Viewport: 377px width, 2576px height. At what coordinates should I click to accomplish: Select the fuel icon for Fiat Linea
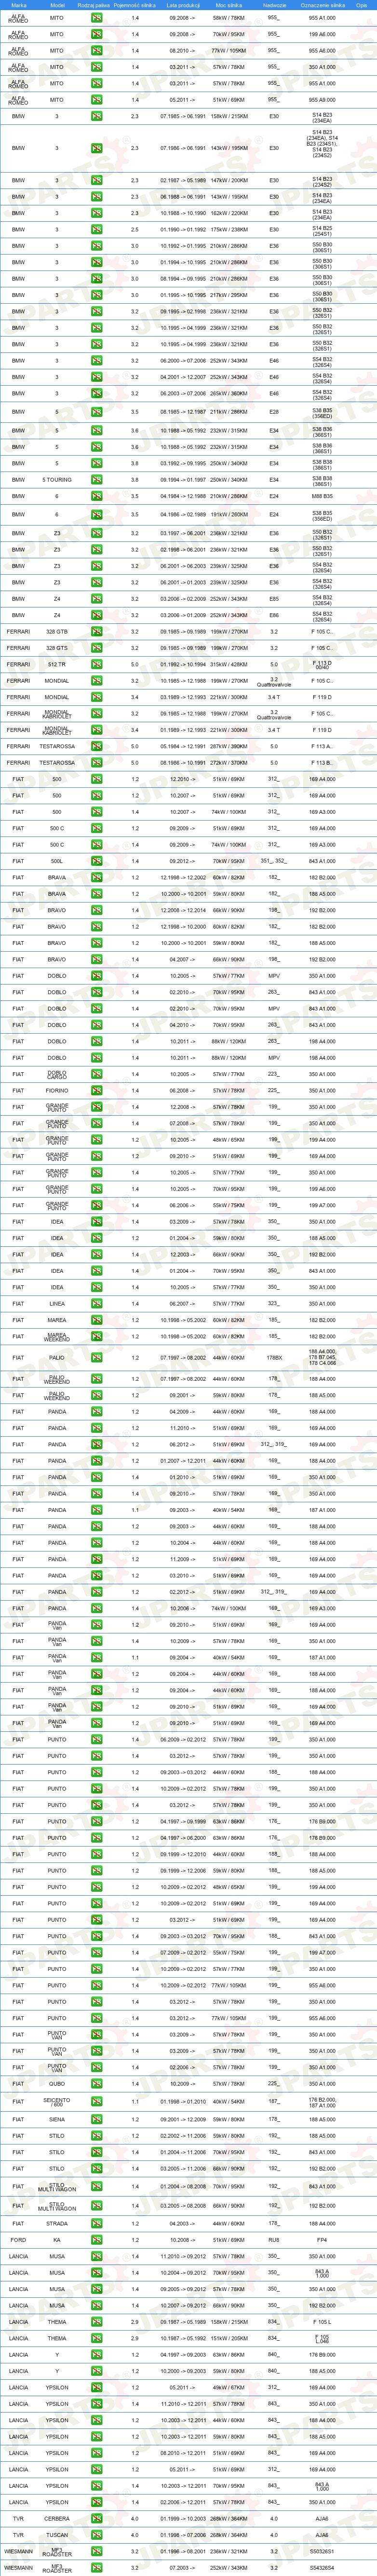click(x=97, y=1303)
